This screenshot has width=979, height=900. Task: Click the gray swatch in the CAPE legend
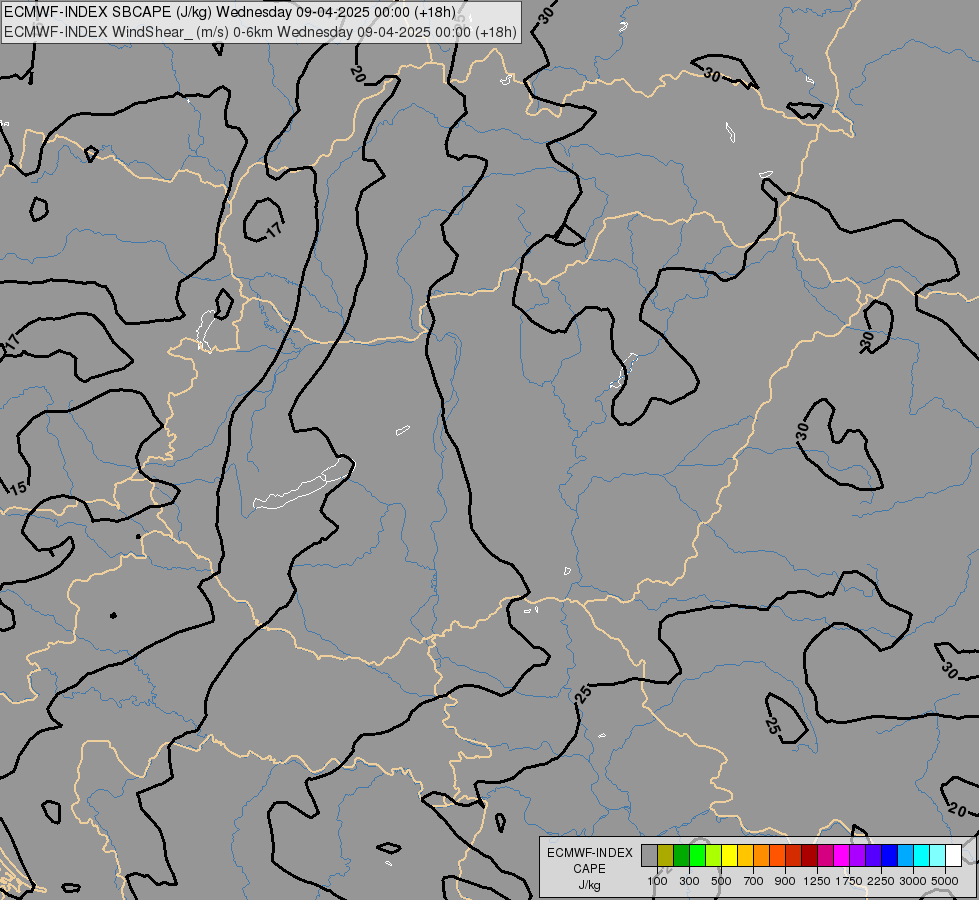649,855
